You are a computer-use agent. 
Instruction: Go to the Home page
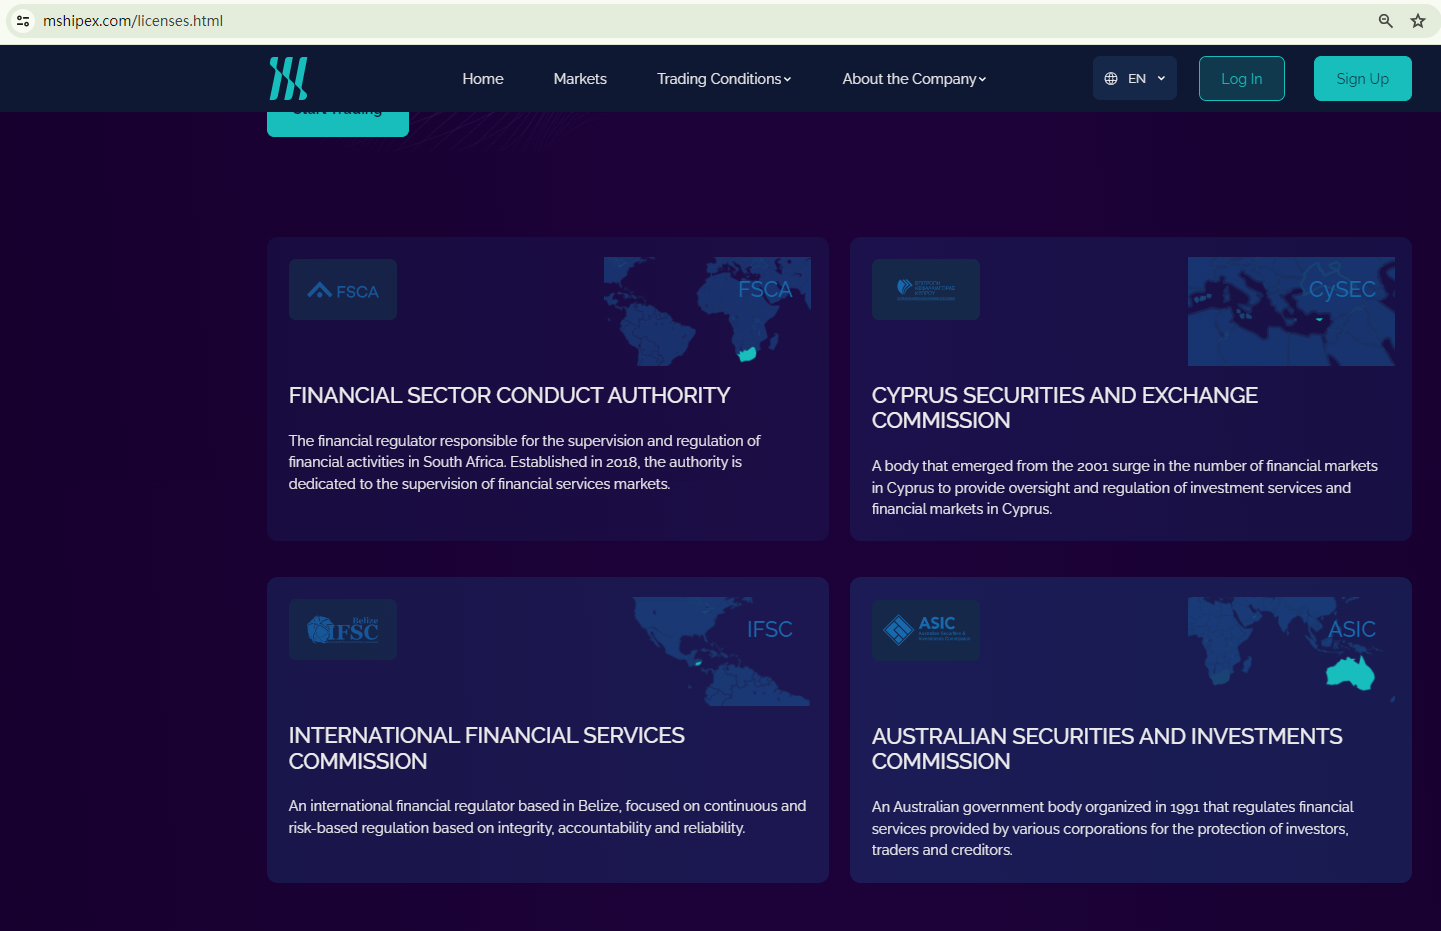pyautogui.click(x=483, y=79)
